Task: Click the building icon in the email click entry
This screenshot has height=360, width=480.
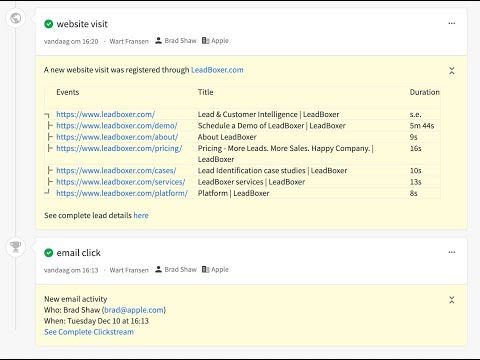Action: [x=205, y=269]
